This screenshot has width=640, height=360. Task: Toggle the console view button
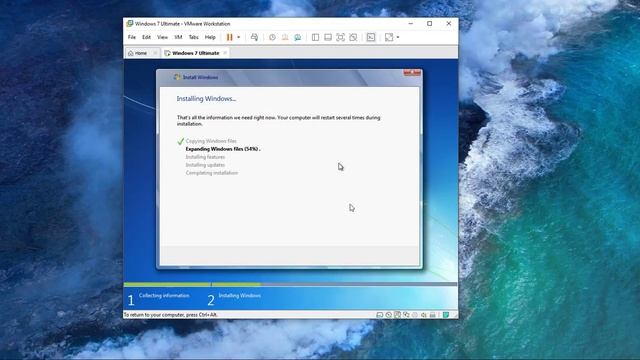371,37
